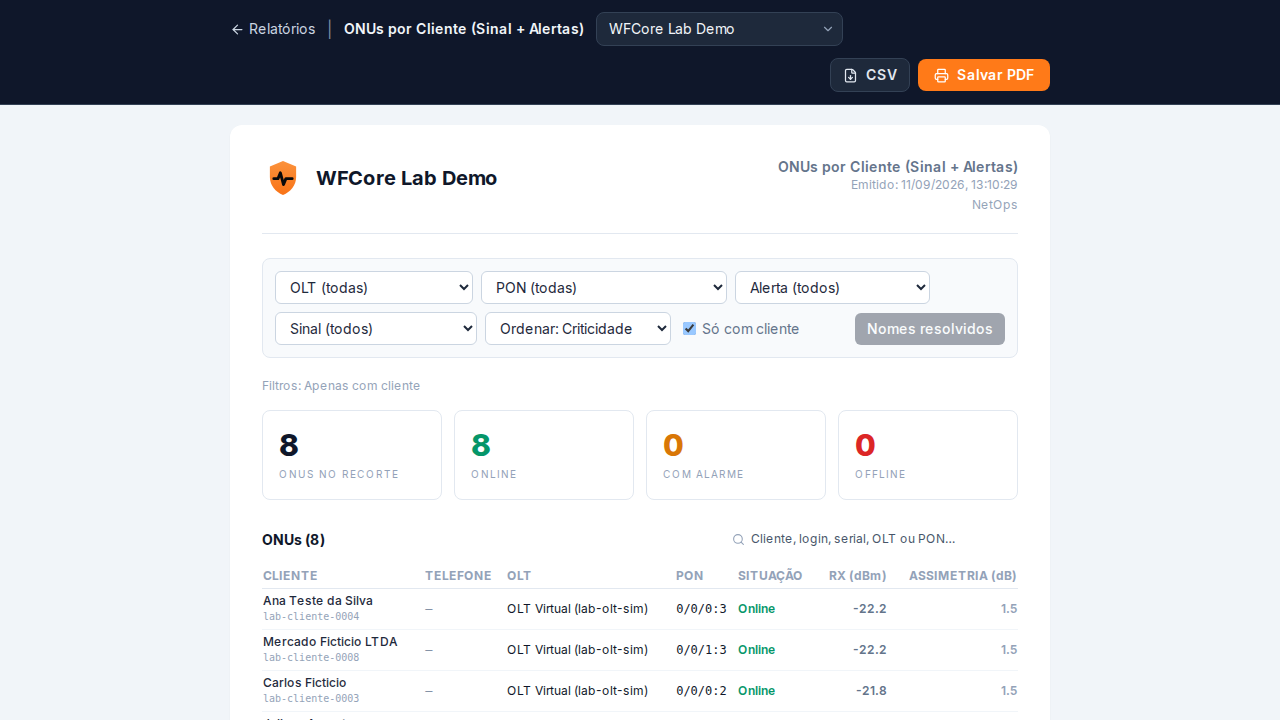
Task: Change the Ordenar: Criticidade sort option
Action: pyautogui.click(x=578, y=328)
